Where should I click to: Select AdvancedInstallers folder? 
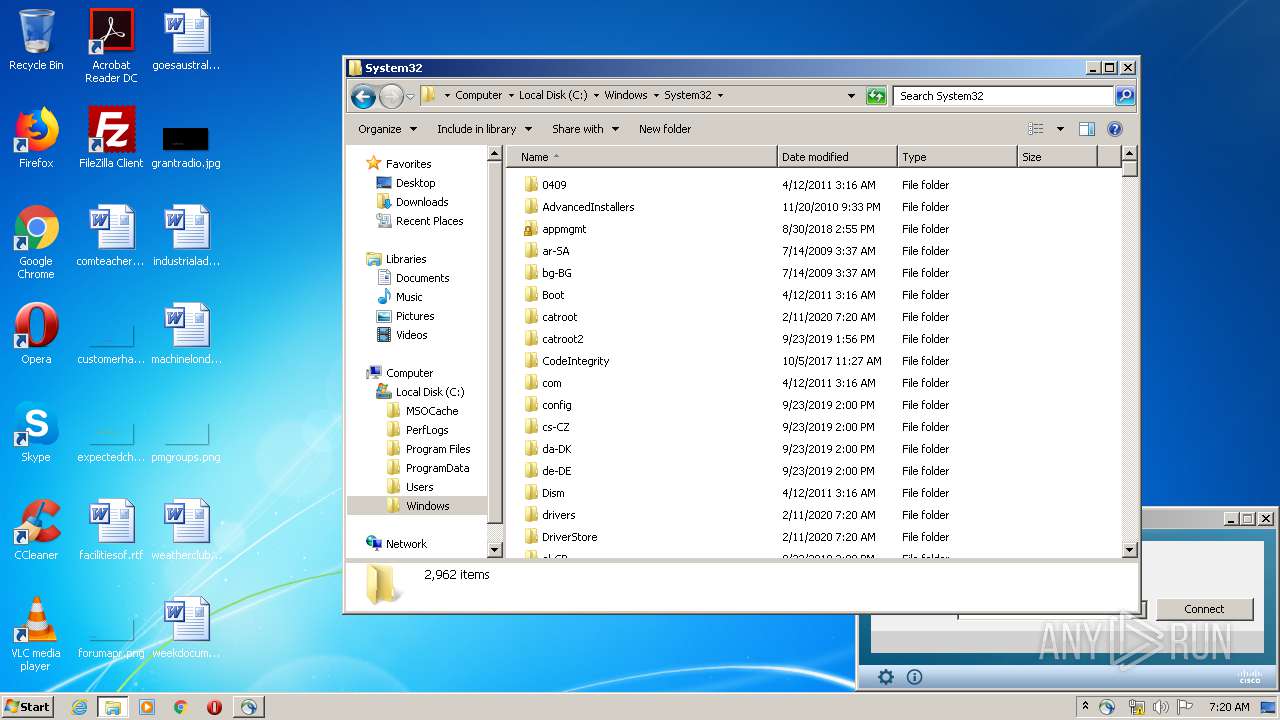click(588, 207)
